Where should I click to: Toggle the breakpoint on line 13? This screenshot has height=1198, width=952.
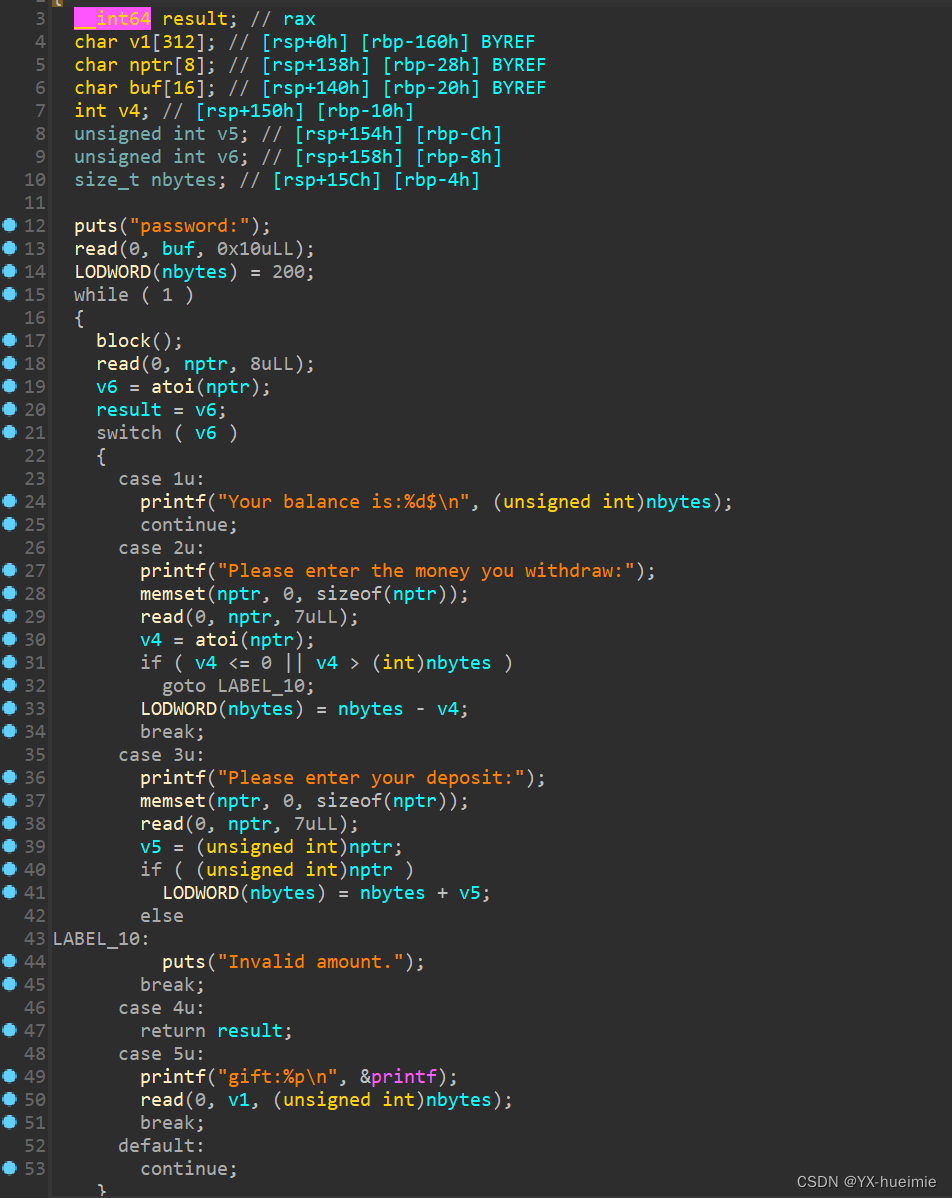(x=9, y=248)
